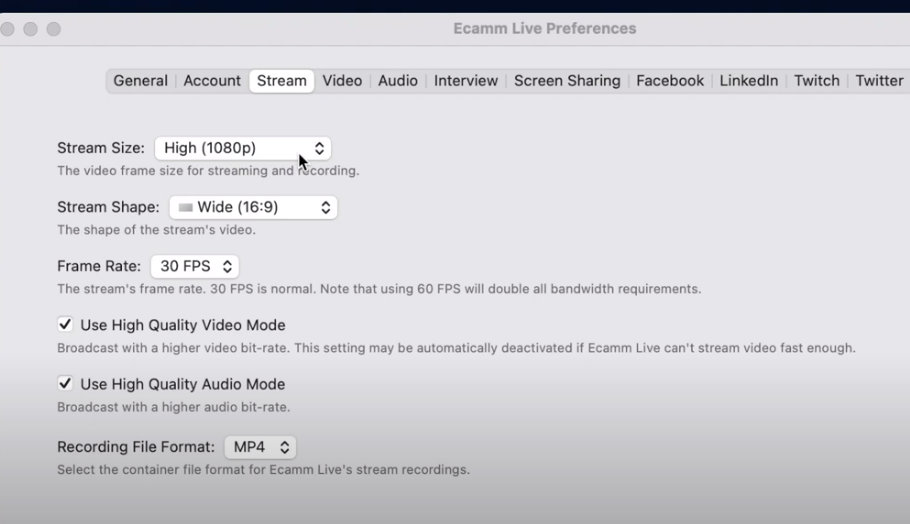Click 'Broadcast with a higher video bit-rate' description

coord(456,348)
